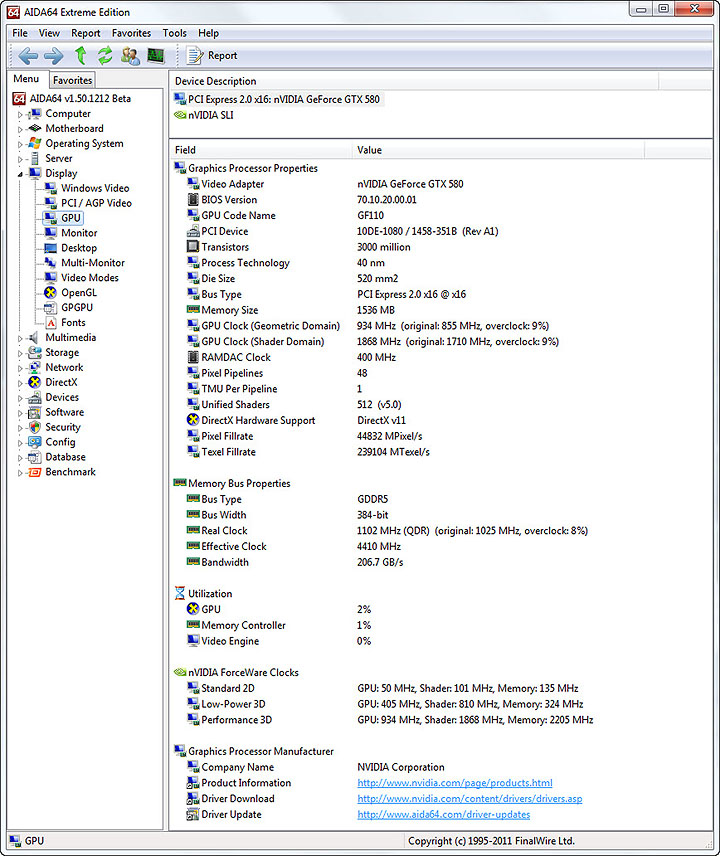Open the File menu
The height and width of the screenshot is (856, 720).
coord(20,33)
